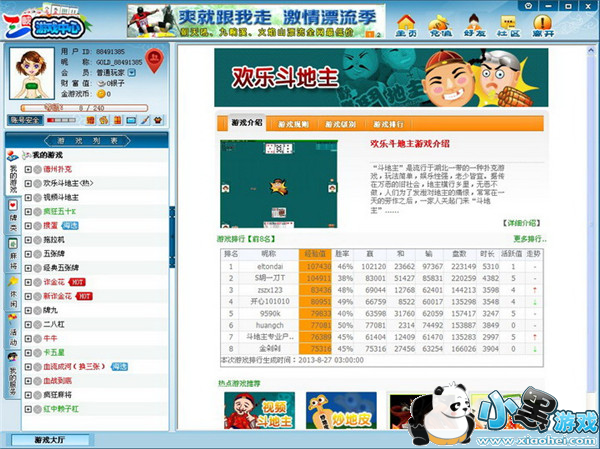Open the 炒地皮 recommended game thumbnail

point(341,411)
